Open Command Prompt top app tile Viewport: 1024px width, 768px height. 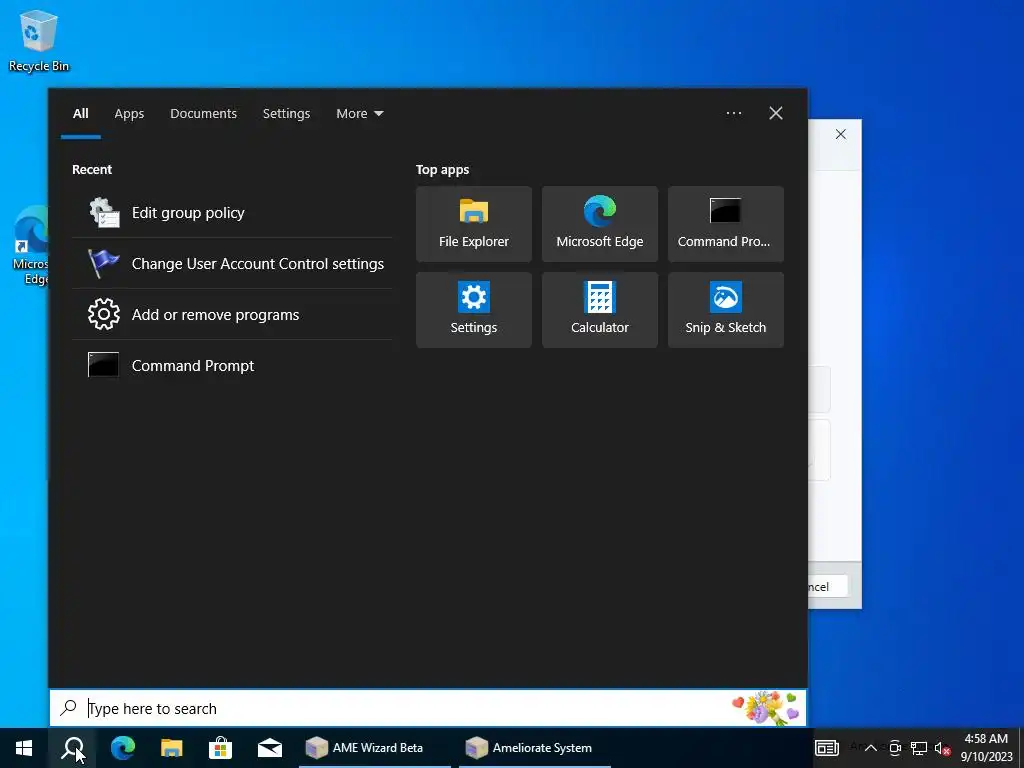726,224
